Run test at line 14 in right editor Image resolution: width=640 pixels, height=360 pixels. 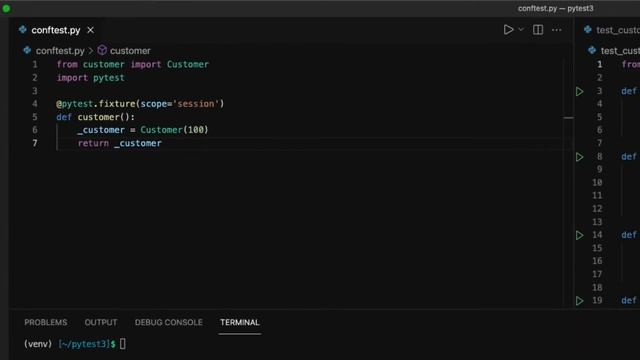click(580, 235)
